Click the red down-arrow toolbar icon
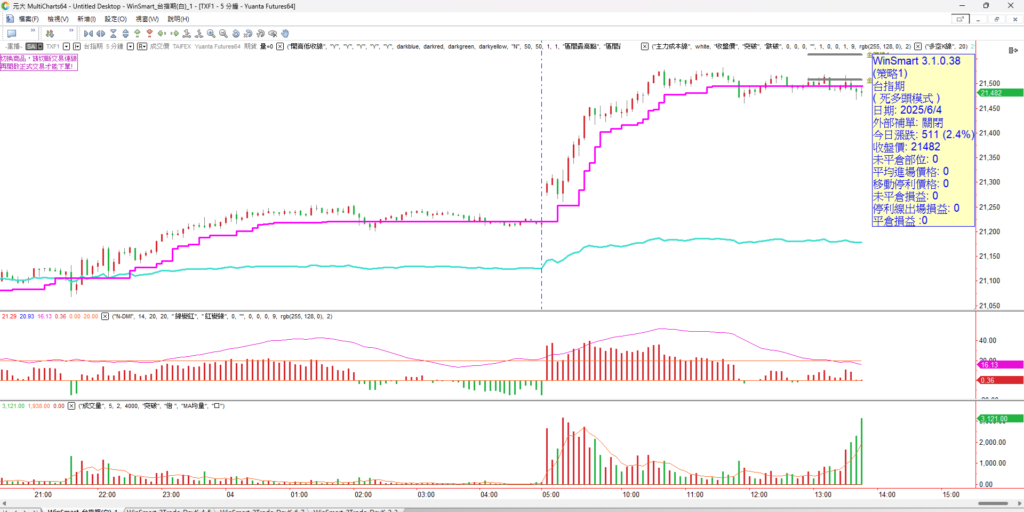Image resolution: width=1024 pixels, height=512 pixels. (x=149, y=33)
